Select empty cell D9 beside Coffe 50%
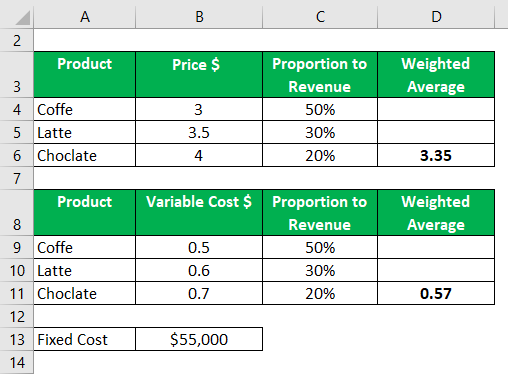The width and height of the screenshot is (508, 374). (436, 247)
